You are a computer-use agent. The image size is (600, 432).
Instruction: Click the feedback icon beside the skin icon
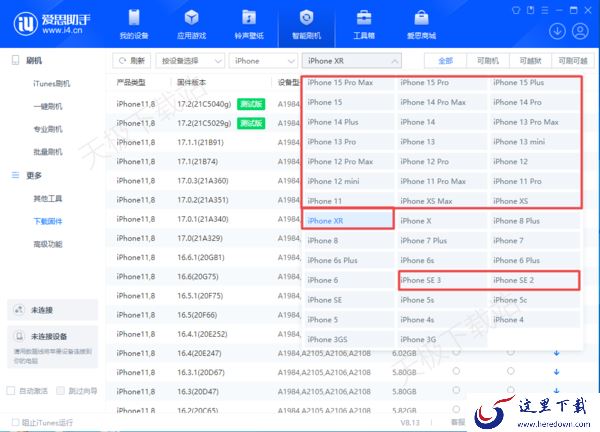coord(530,10)
